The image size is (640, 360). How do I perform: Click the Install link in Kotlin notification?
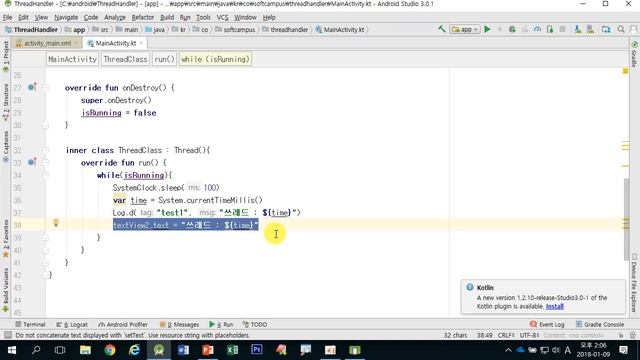tap(555, 306)
